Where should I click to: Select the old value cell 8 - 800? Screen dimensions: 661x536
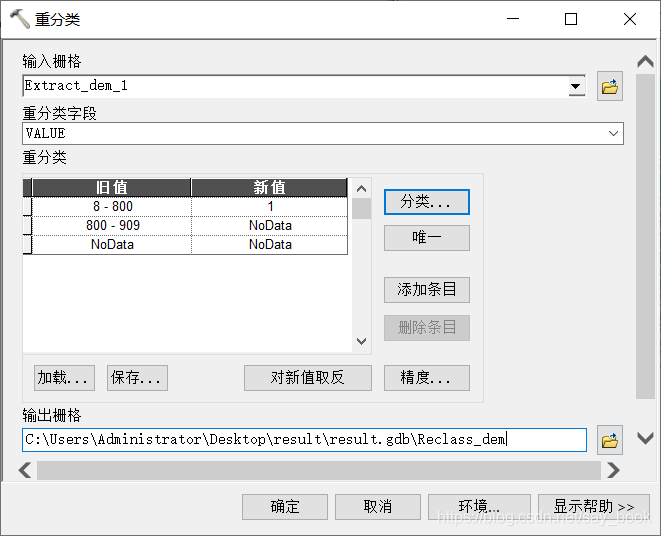[112, 207]
